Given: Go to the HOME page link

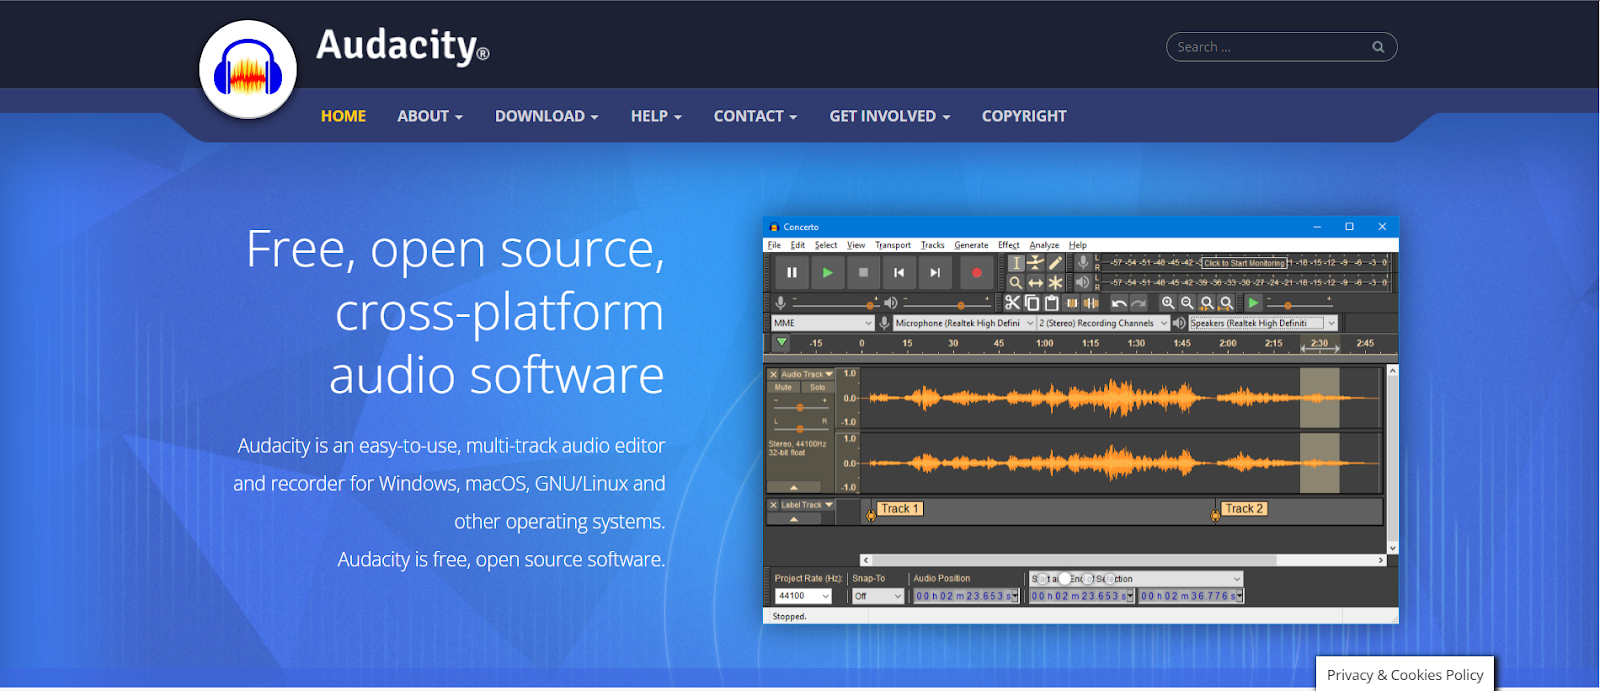Looking at the screenshot, I should pos(343,116).
